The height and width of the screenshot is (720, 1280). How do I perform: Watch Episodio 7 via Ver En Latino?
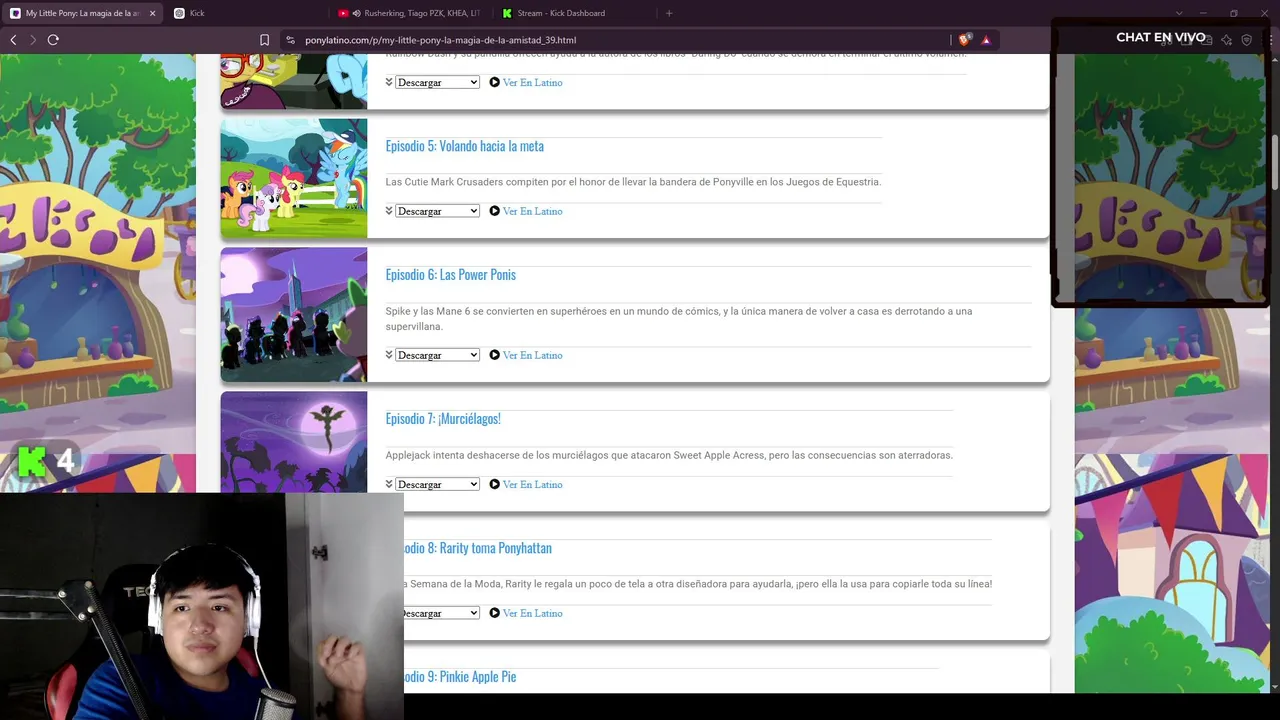tap(532, 484)
